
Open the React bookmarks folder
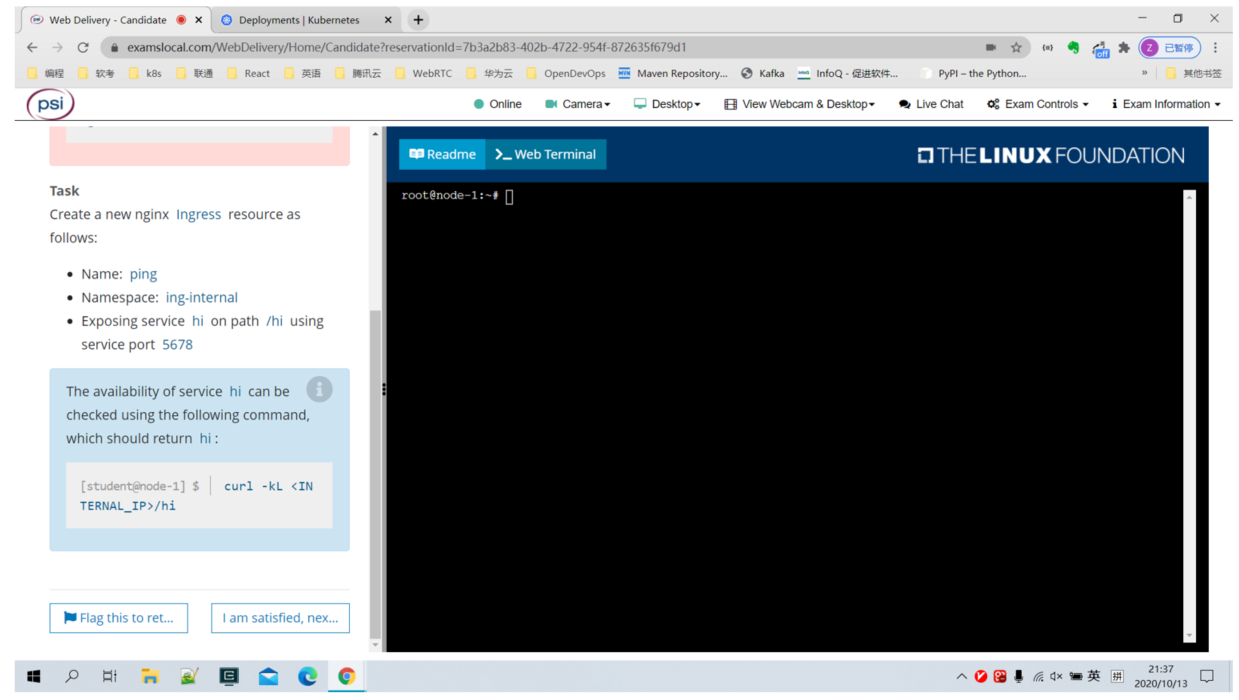[248, 73]
